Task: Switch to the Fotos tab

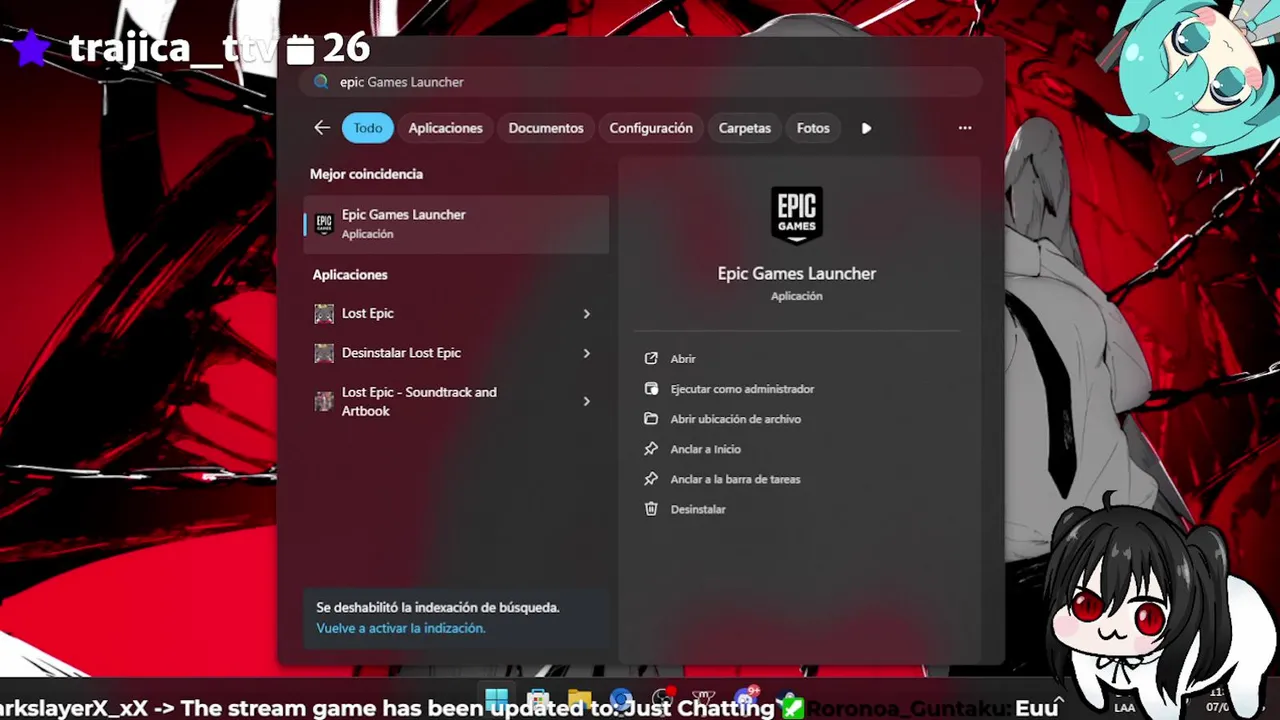Action: [x=813, y=128]
